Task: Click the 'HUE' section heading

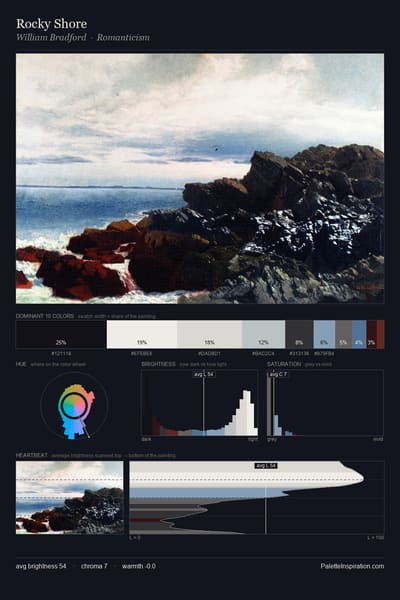Action: (21, 364)
